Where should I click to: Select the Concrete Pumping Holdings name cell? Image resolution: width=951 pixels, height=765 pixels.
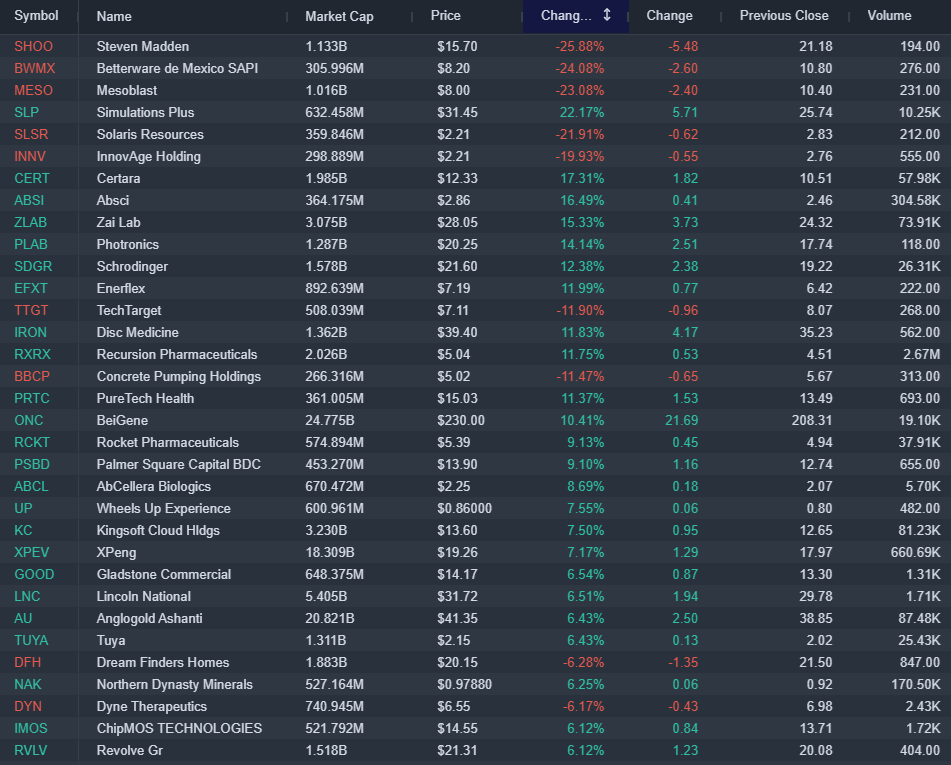(178, 376)
